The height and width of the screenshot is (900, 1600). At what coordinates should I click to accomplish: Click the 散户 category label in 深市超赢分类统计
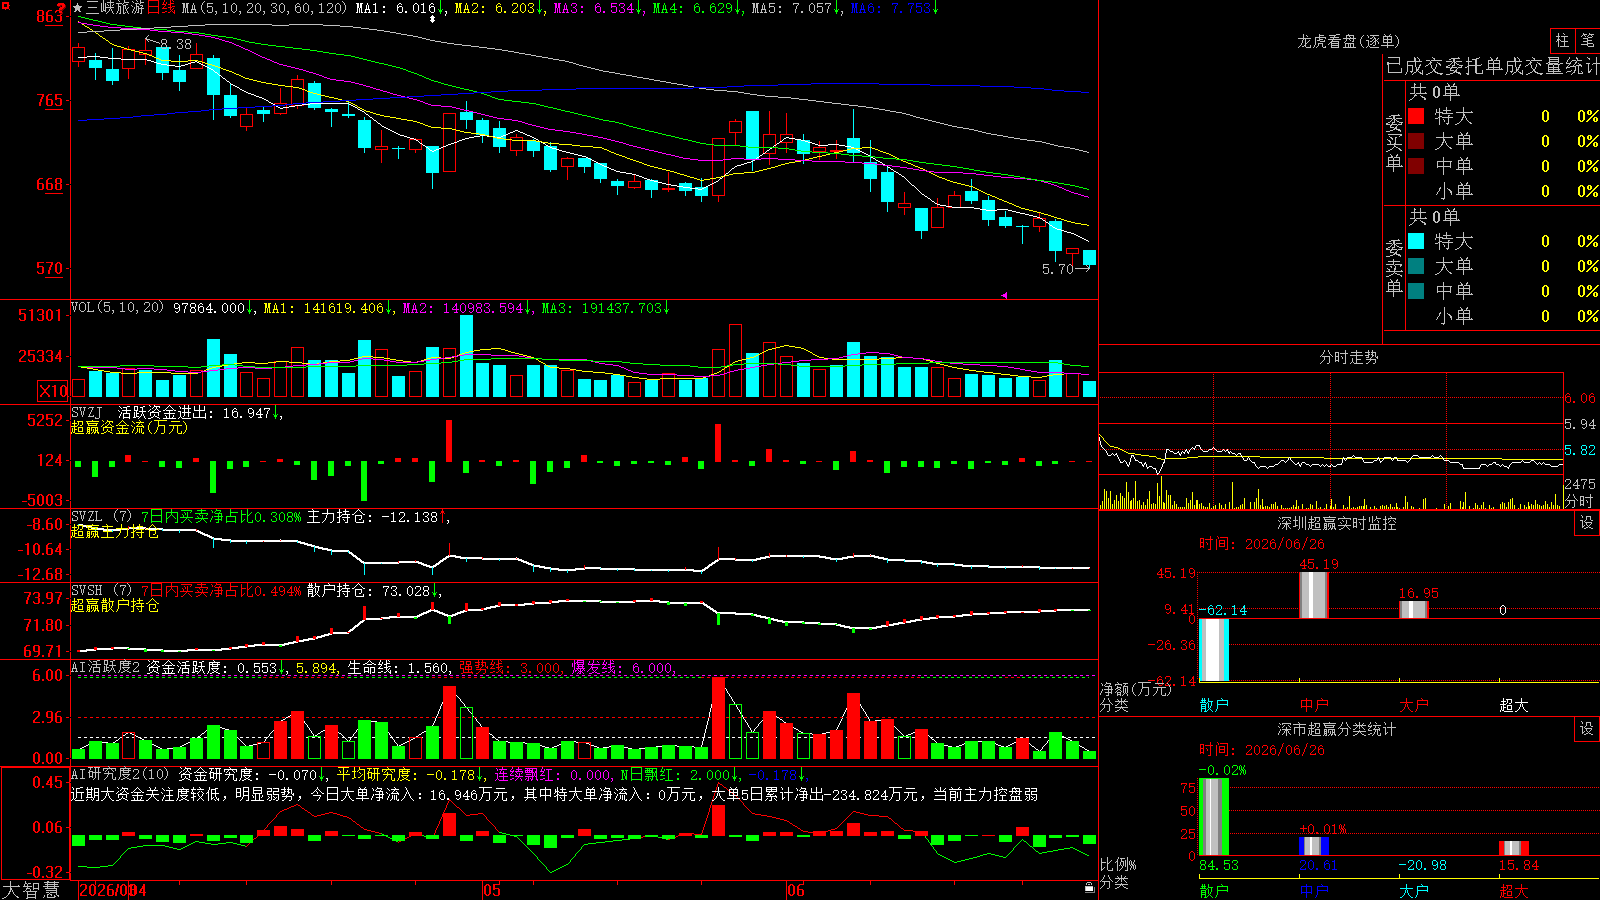coord(1214,890)
